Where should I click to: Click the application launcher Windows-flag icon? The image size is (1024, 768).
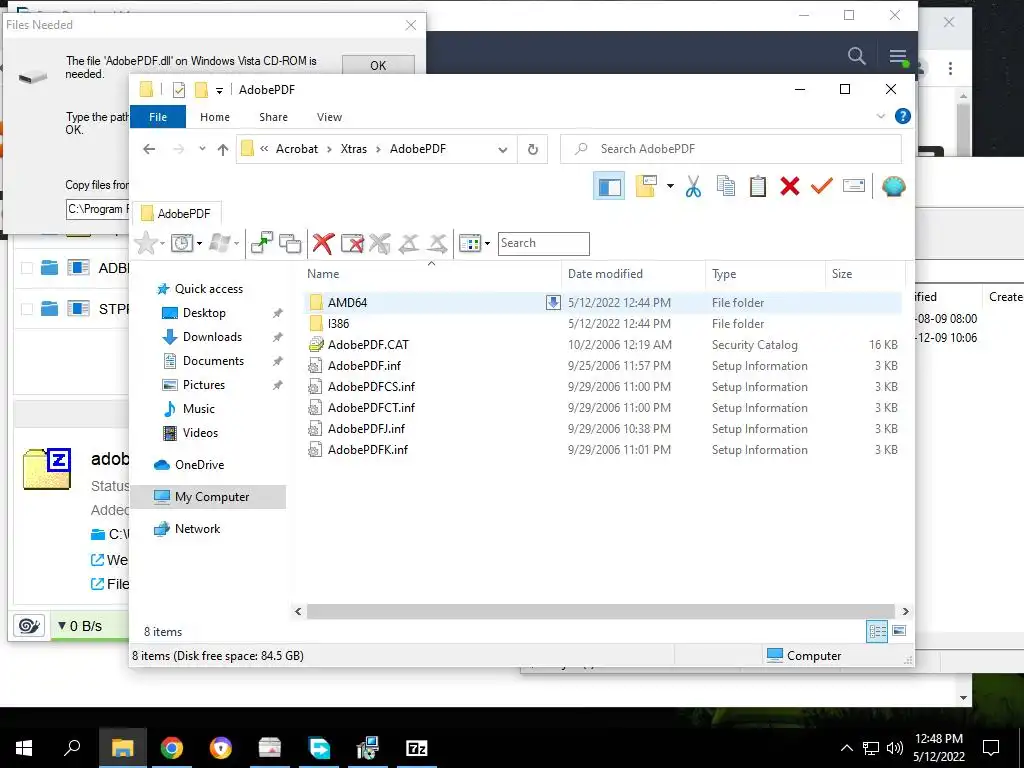220,244
